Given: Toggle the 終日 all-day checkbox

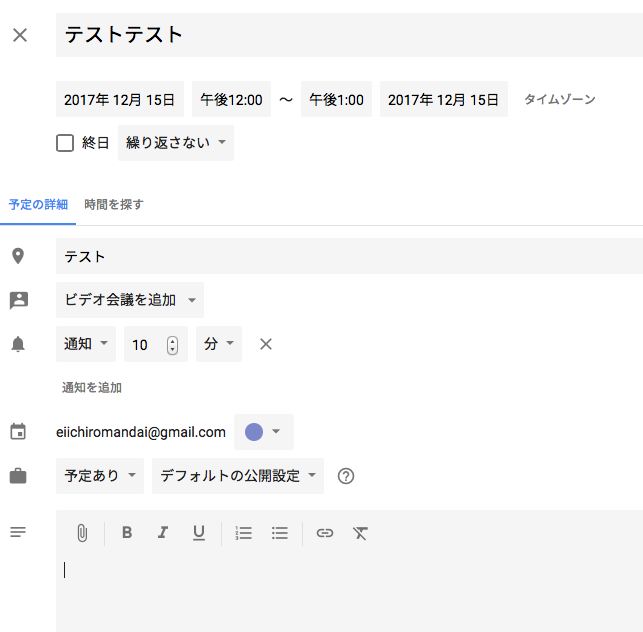Looking at the screenshot, I should click(65, 143).
